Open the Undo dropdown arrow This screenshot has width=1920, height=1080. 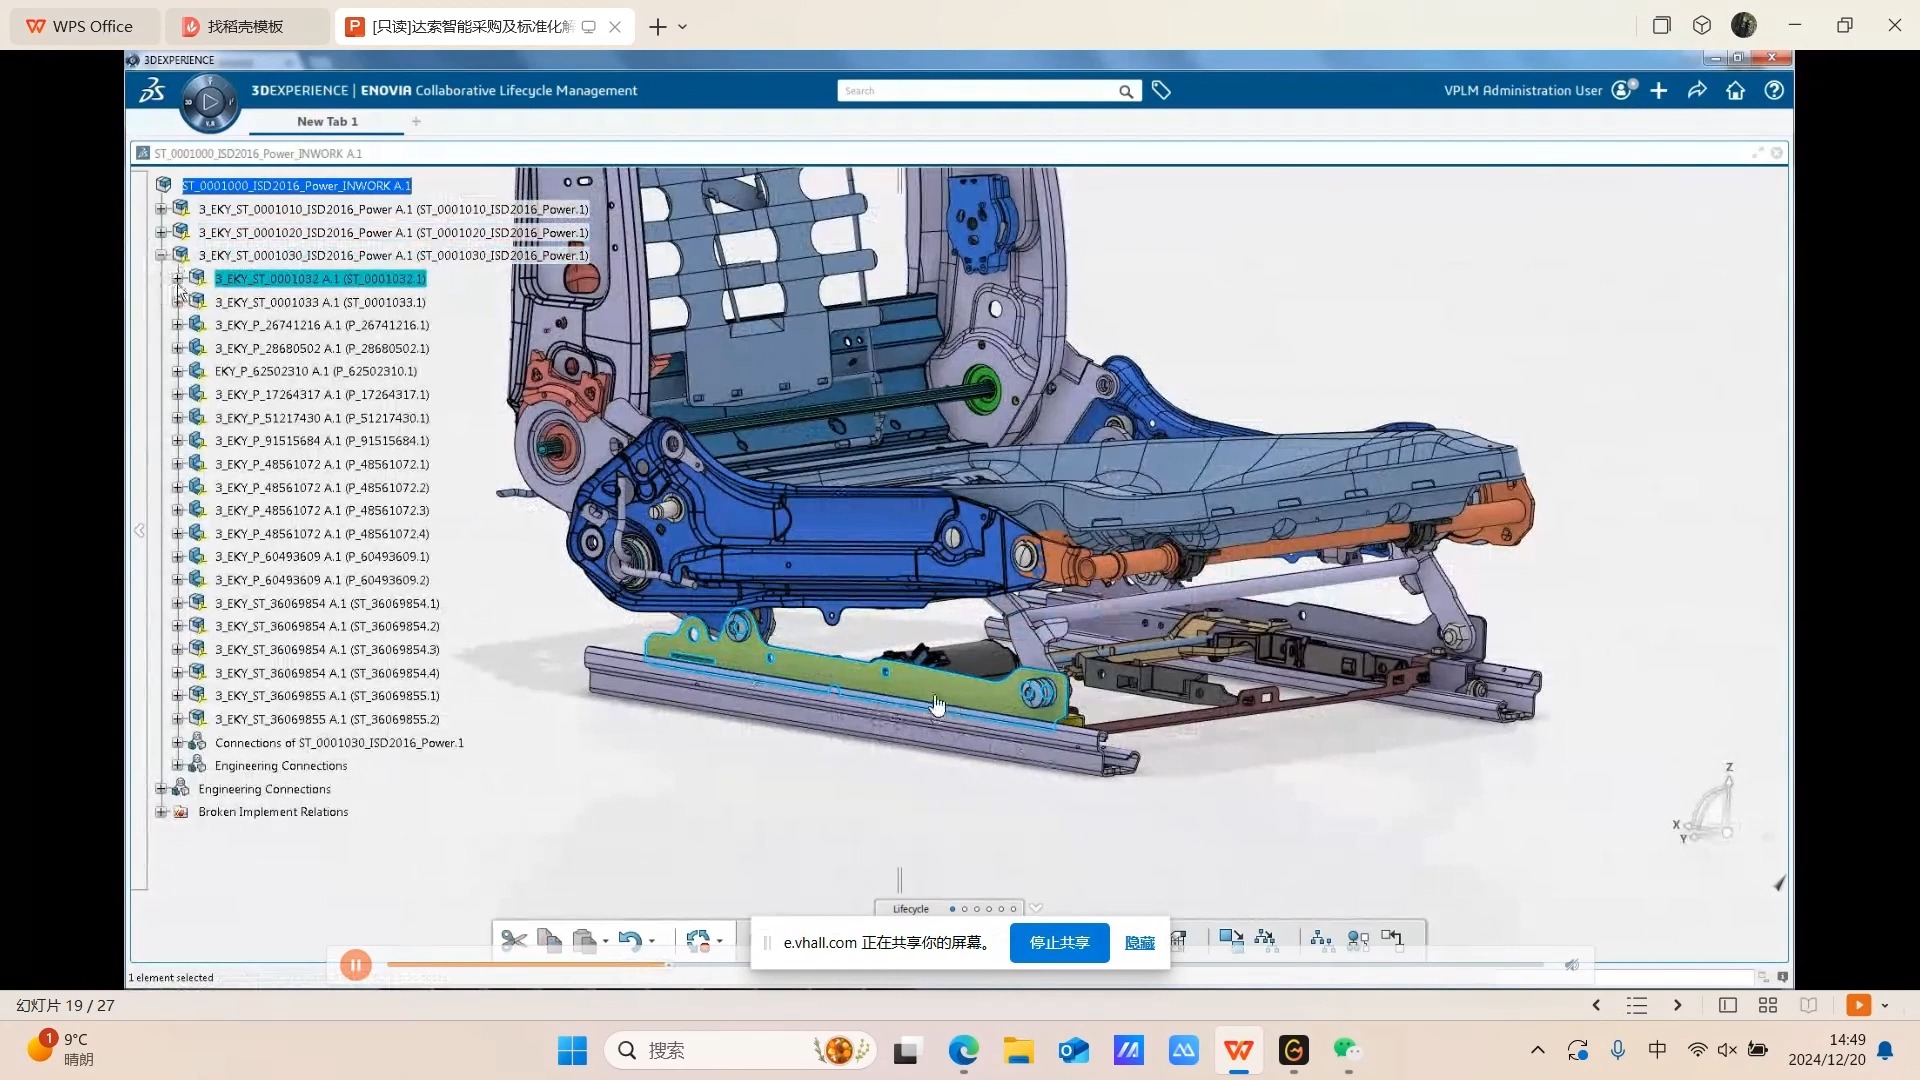click(652, 941)
